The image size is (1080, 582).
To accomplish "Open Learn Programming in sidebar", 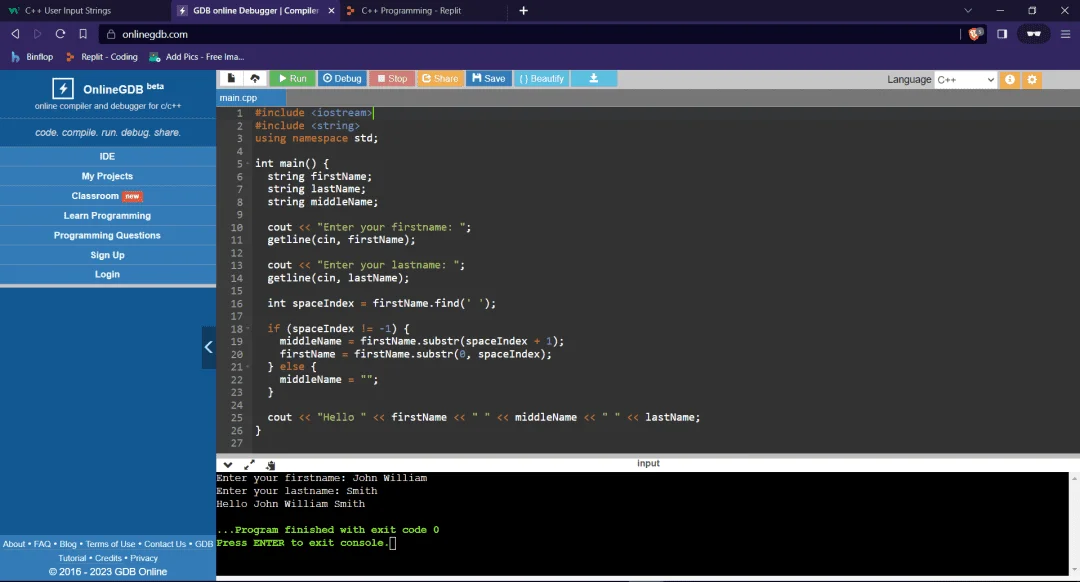I will tap(107, 216).
